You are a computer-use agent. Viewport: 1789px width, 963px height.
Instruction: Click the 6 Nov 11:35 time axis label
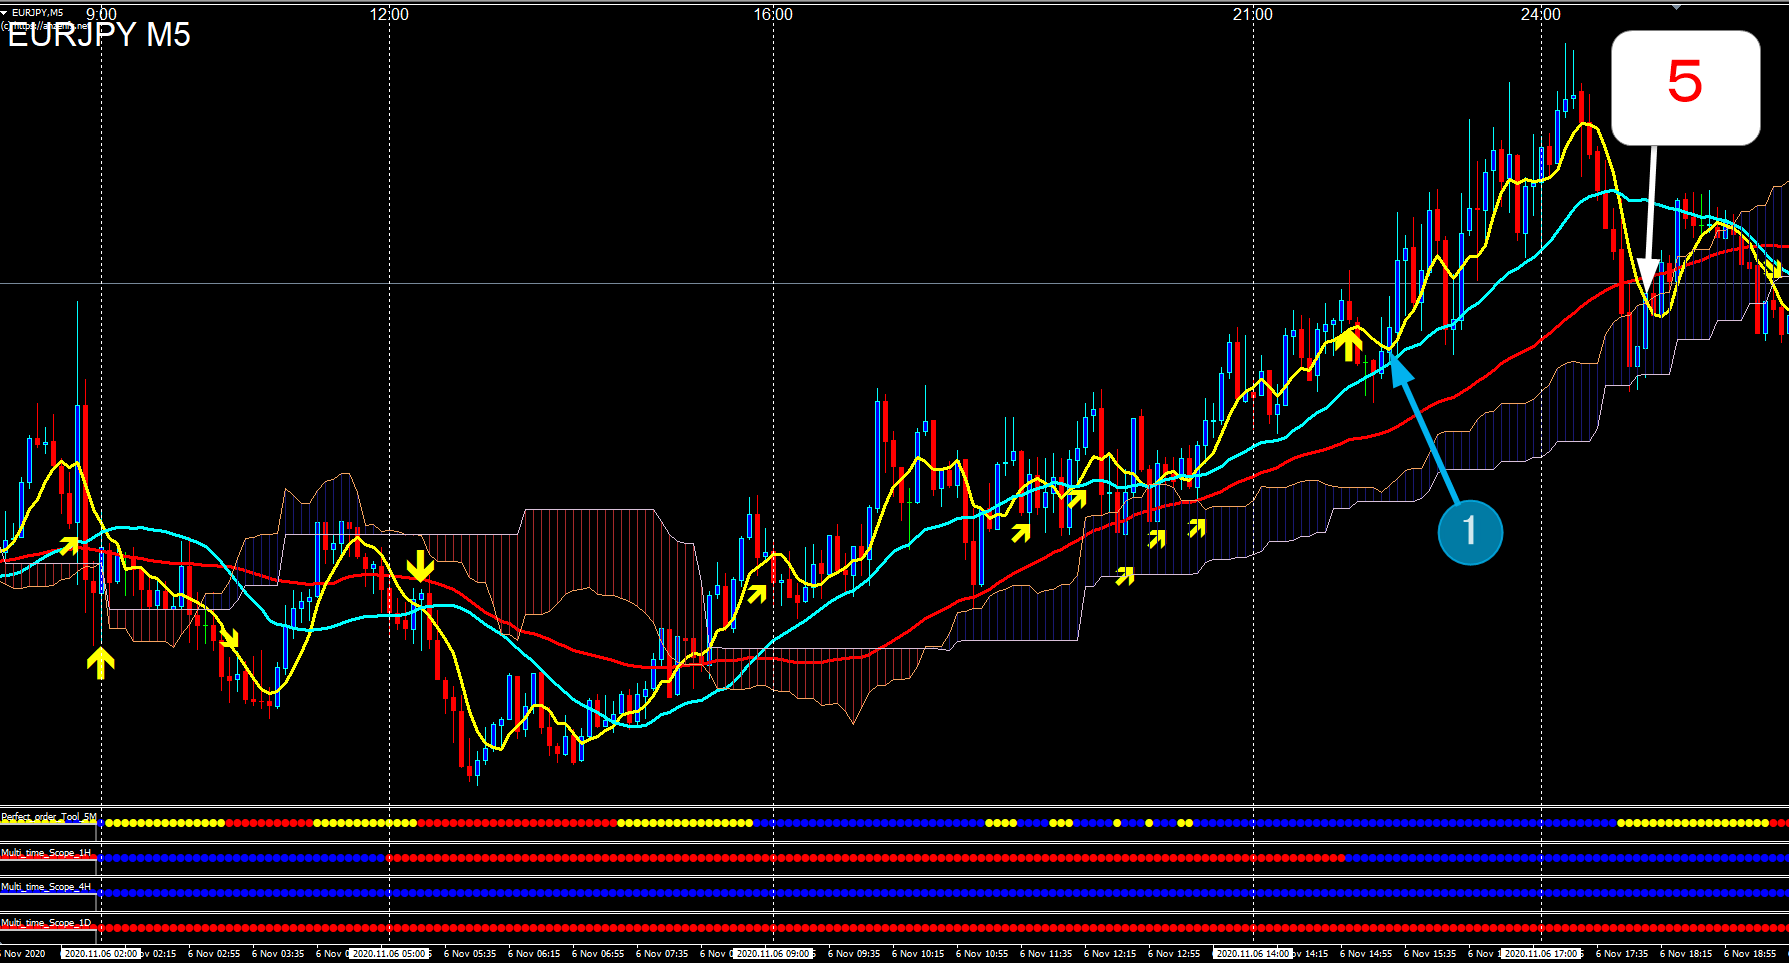1046,954
